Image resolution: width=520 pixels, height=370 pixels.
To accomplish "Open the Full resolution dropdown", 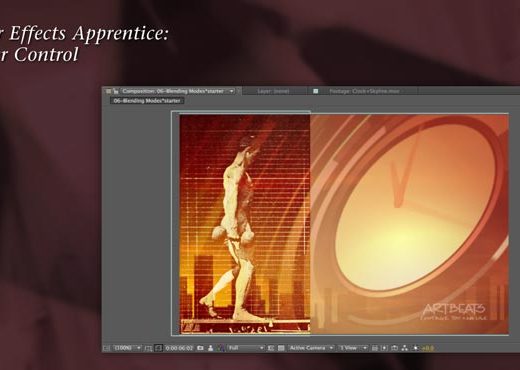I will [245, 348].
